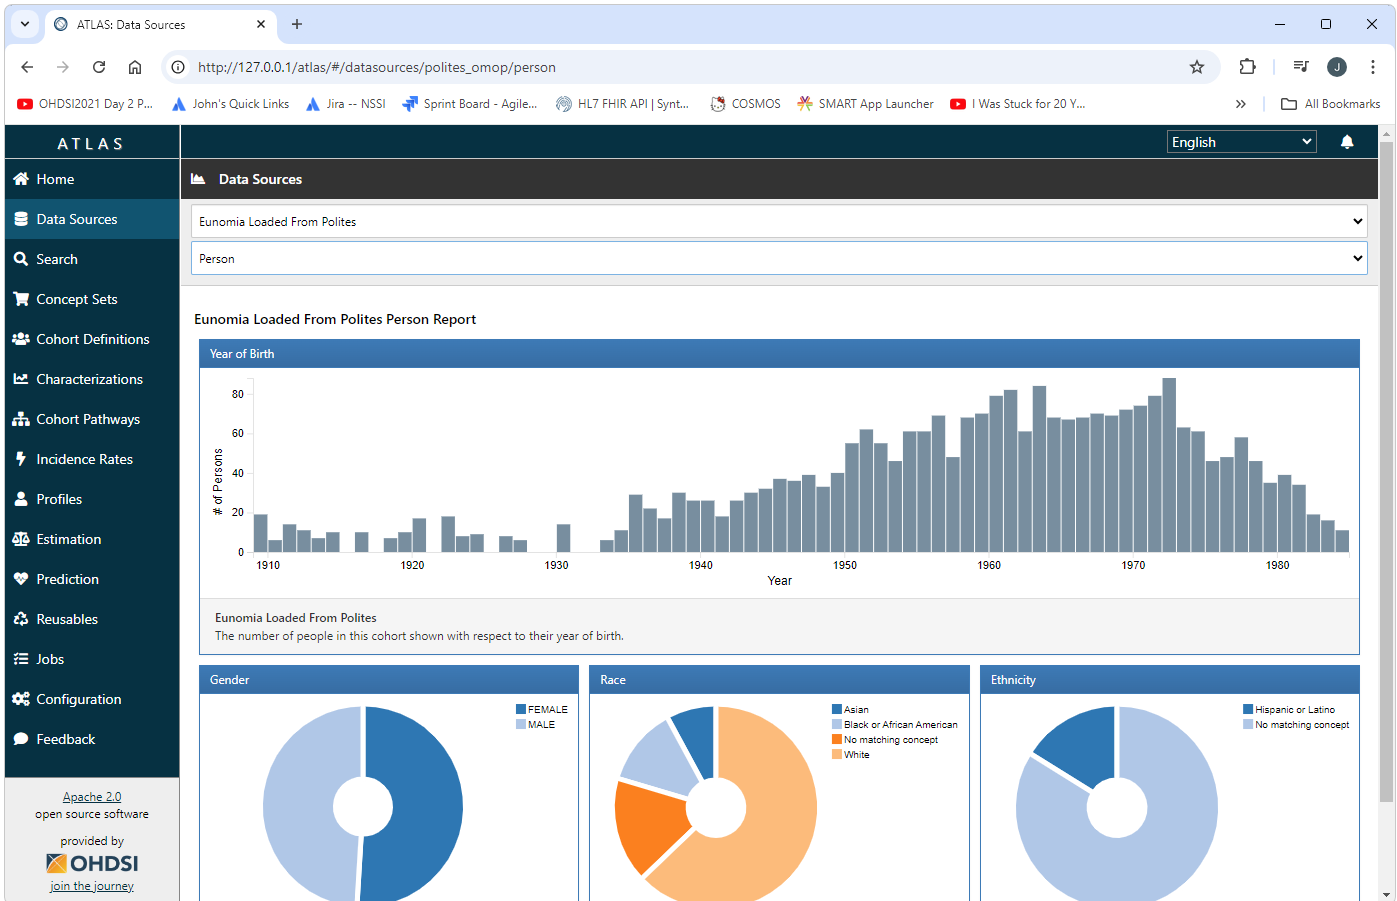Click the Search magnifier icon in sidebar
1397x901 pixels.
[x=21, y=259]
